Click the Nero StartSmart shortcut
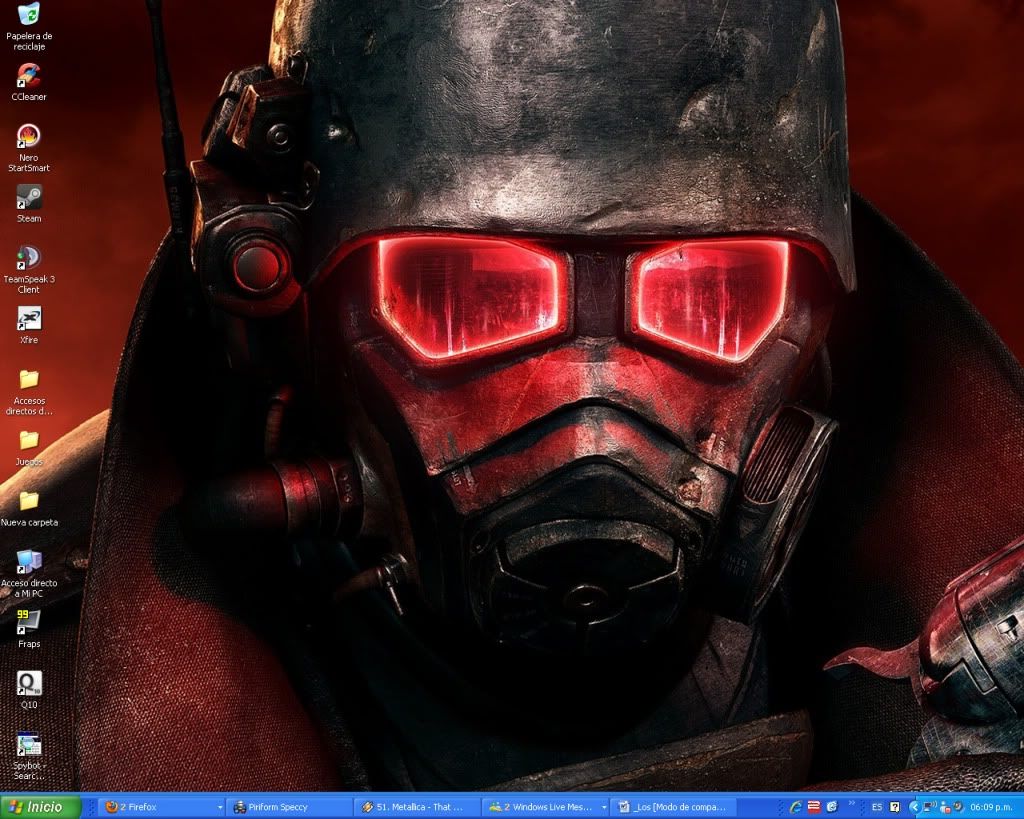The width and height of the screenshot is (1024, 819). (x=29, y=137)
